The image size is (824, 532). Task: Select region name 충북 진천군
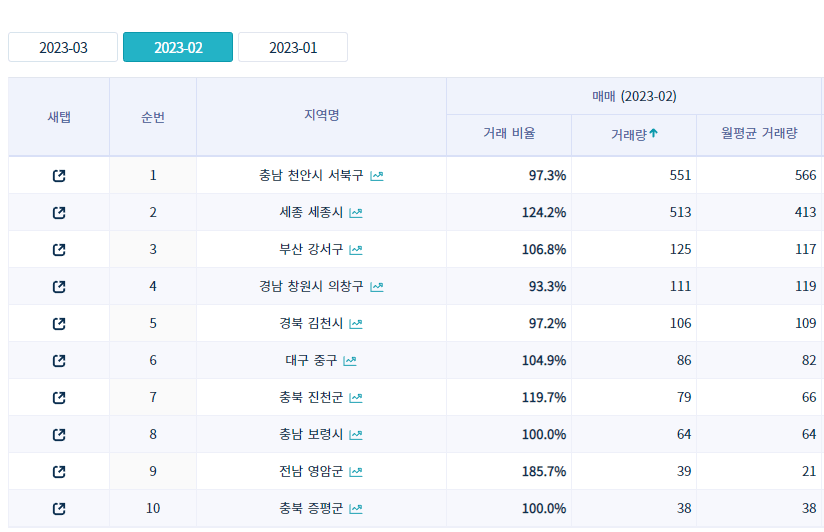[x=311, y=397]
